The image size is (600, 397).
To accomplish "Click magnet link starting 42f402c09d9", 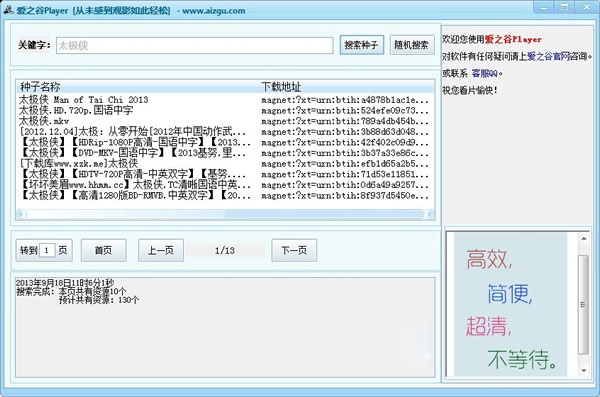I will click(345, 143).
